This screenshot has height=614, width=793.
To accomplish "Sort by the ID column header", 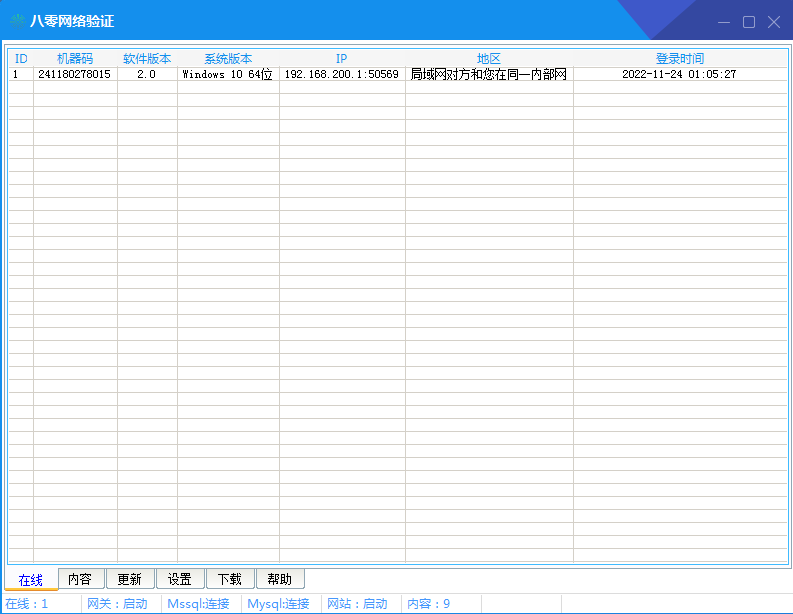I will coord(21,59).
